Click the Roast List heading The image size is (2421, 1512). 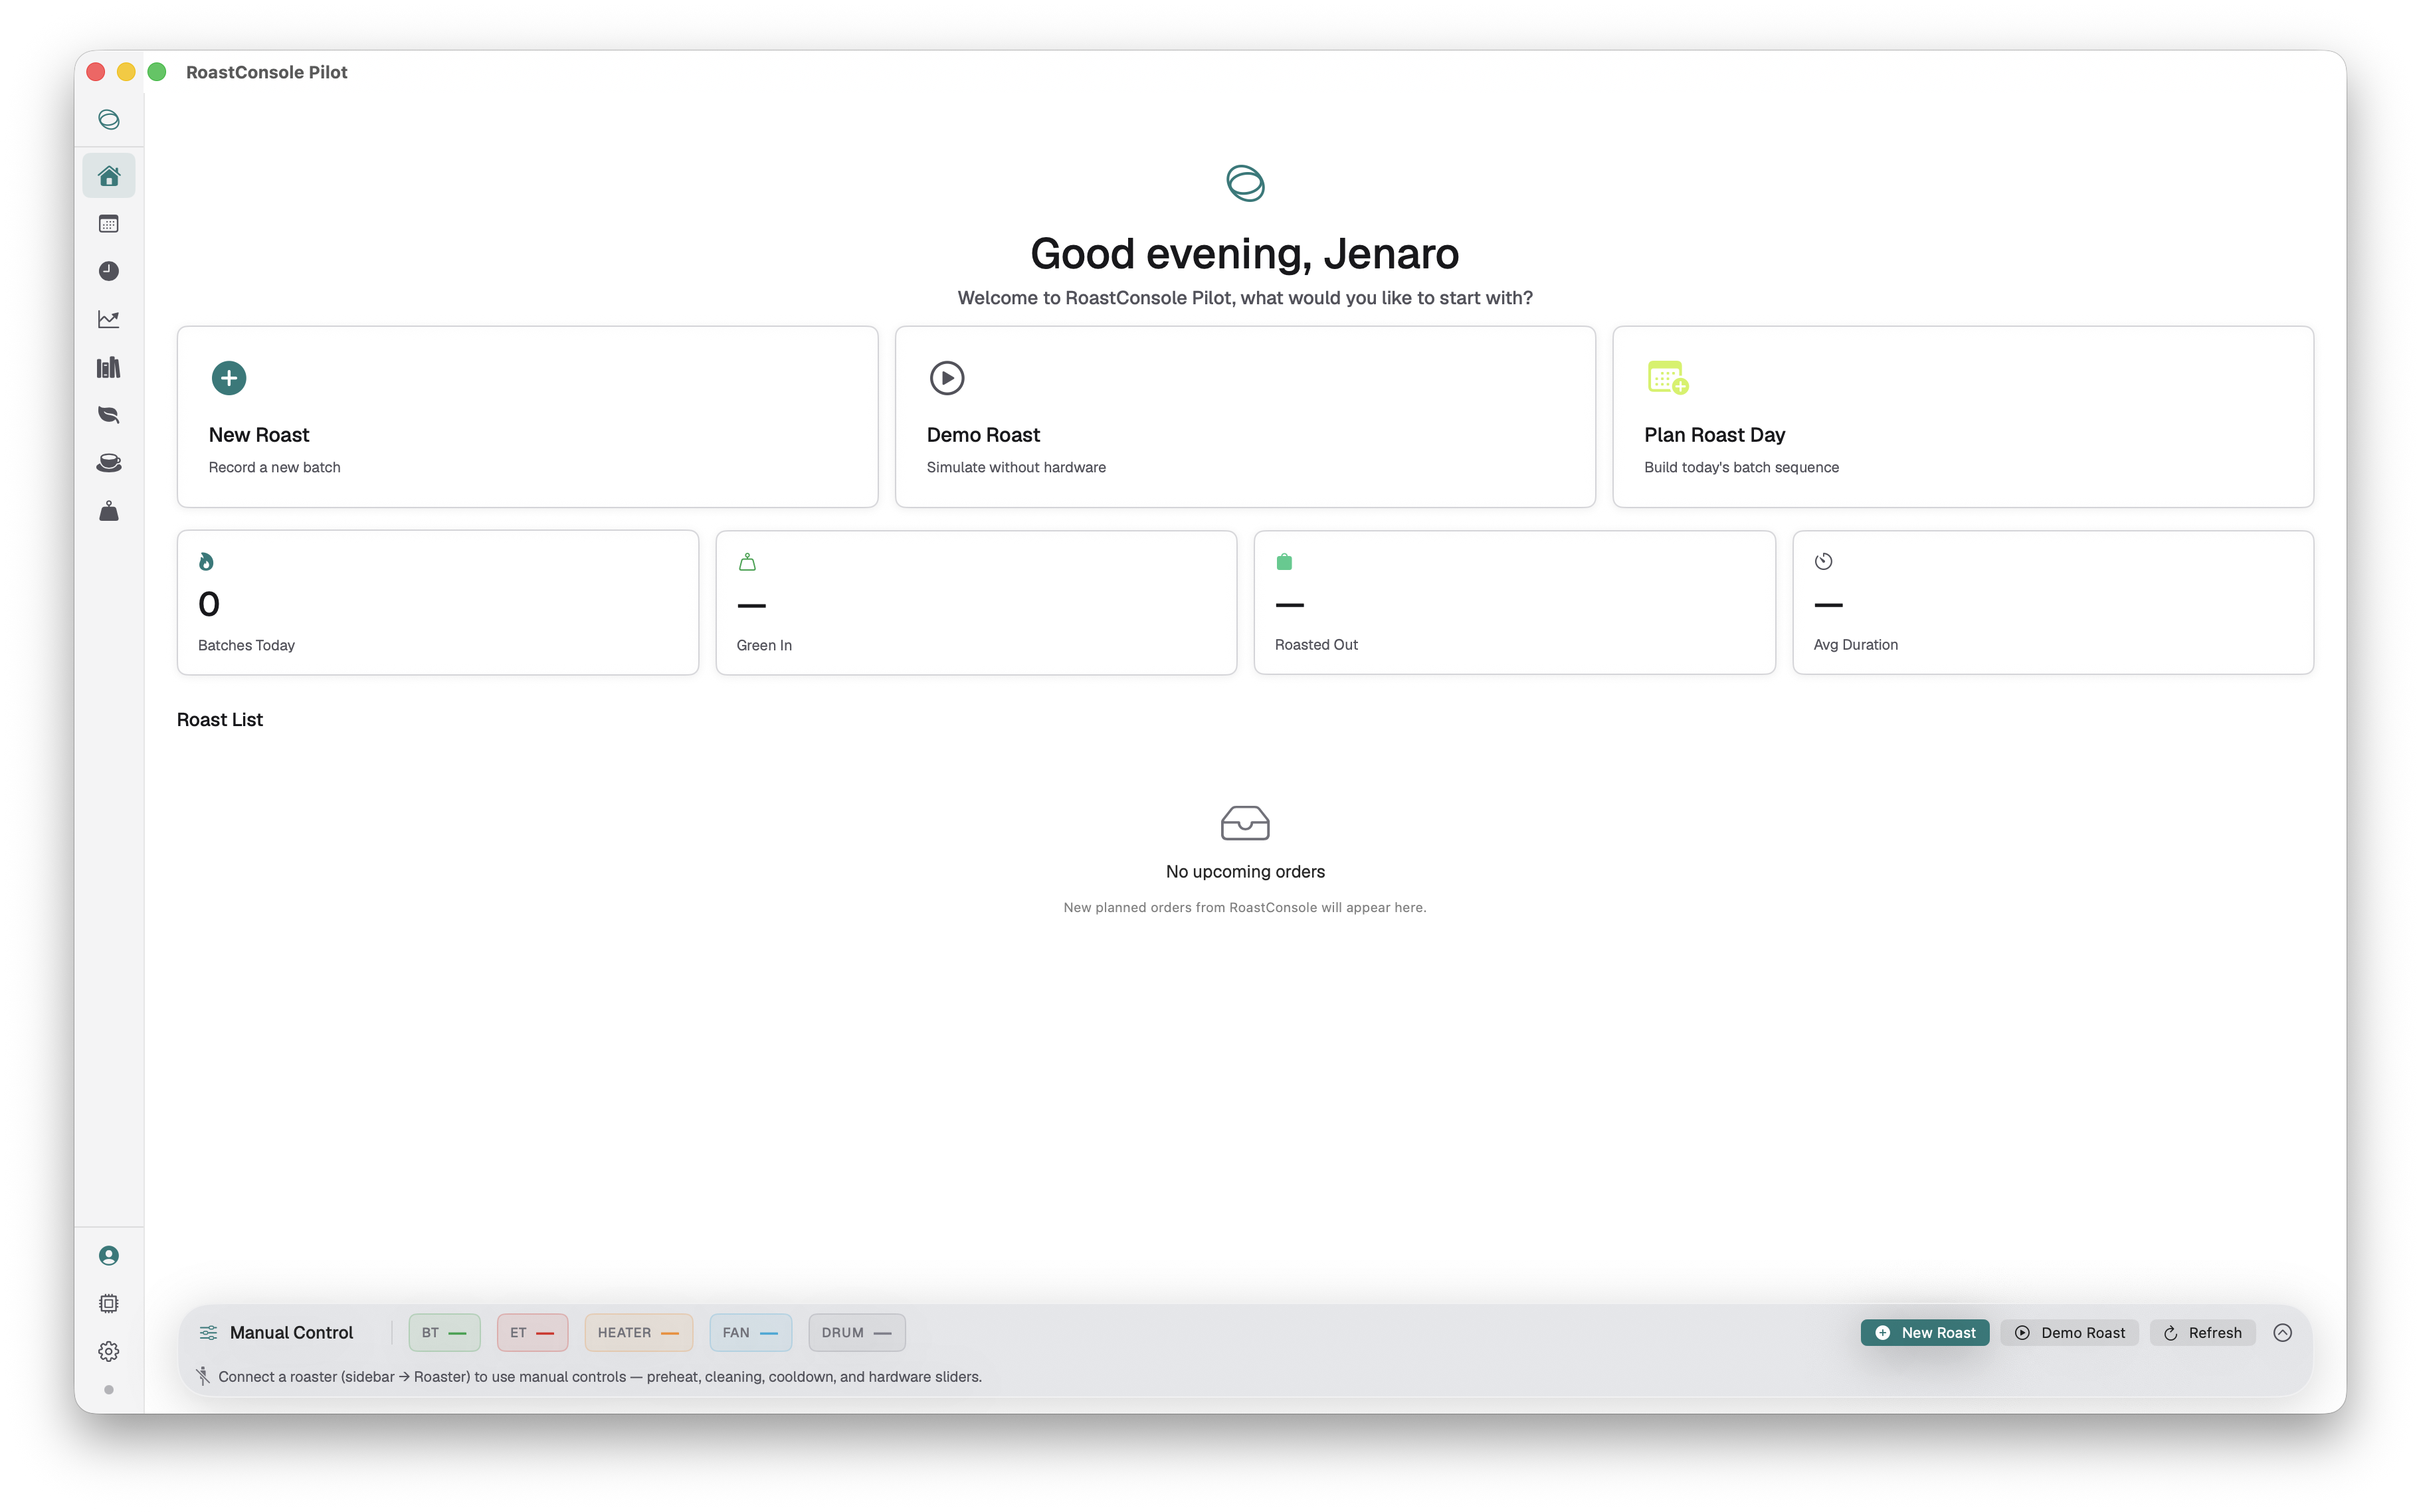pyautogui.click(x=220, y=719)
